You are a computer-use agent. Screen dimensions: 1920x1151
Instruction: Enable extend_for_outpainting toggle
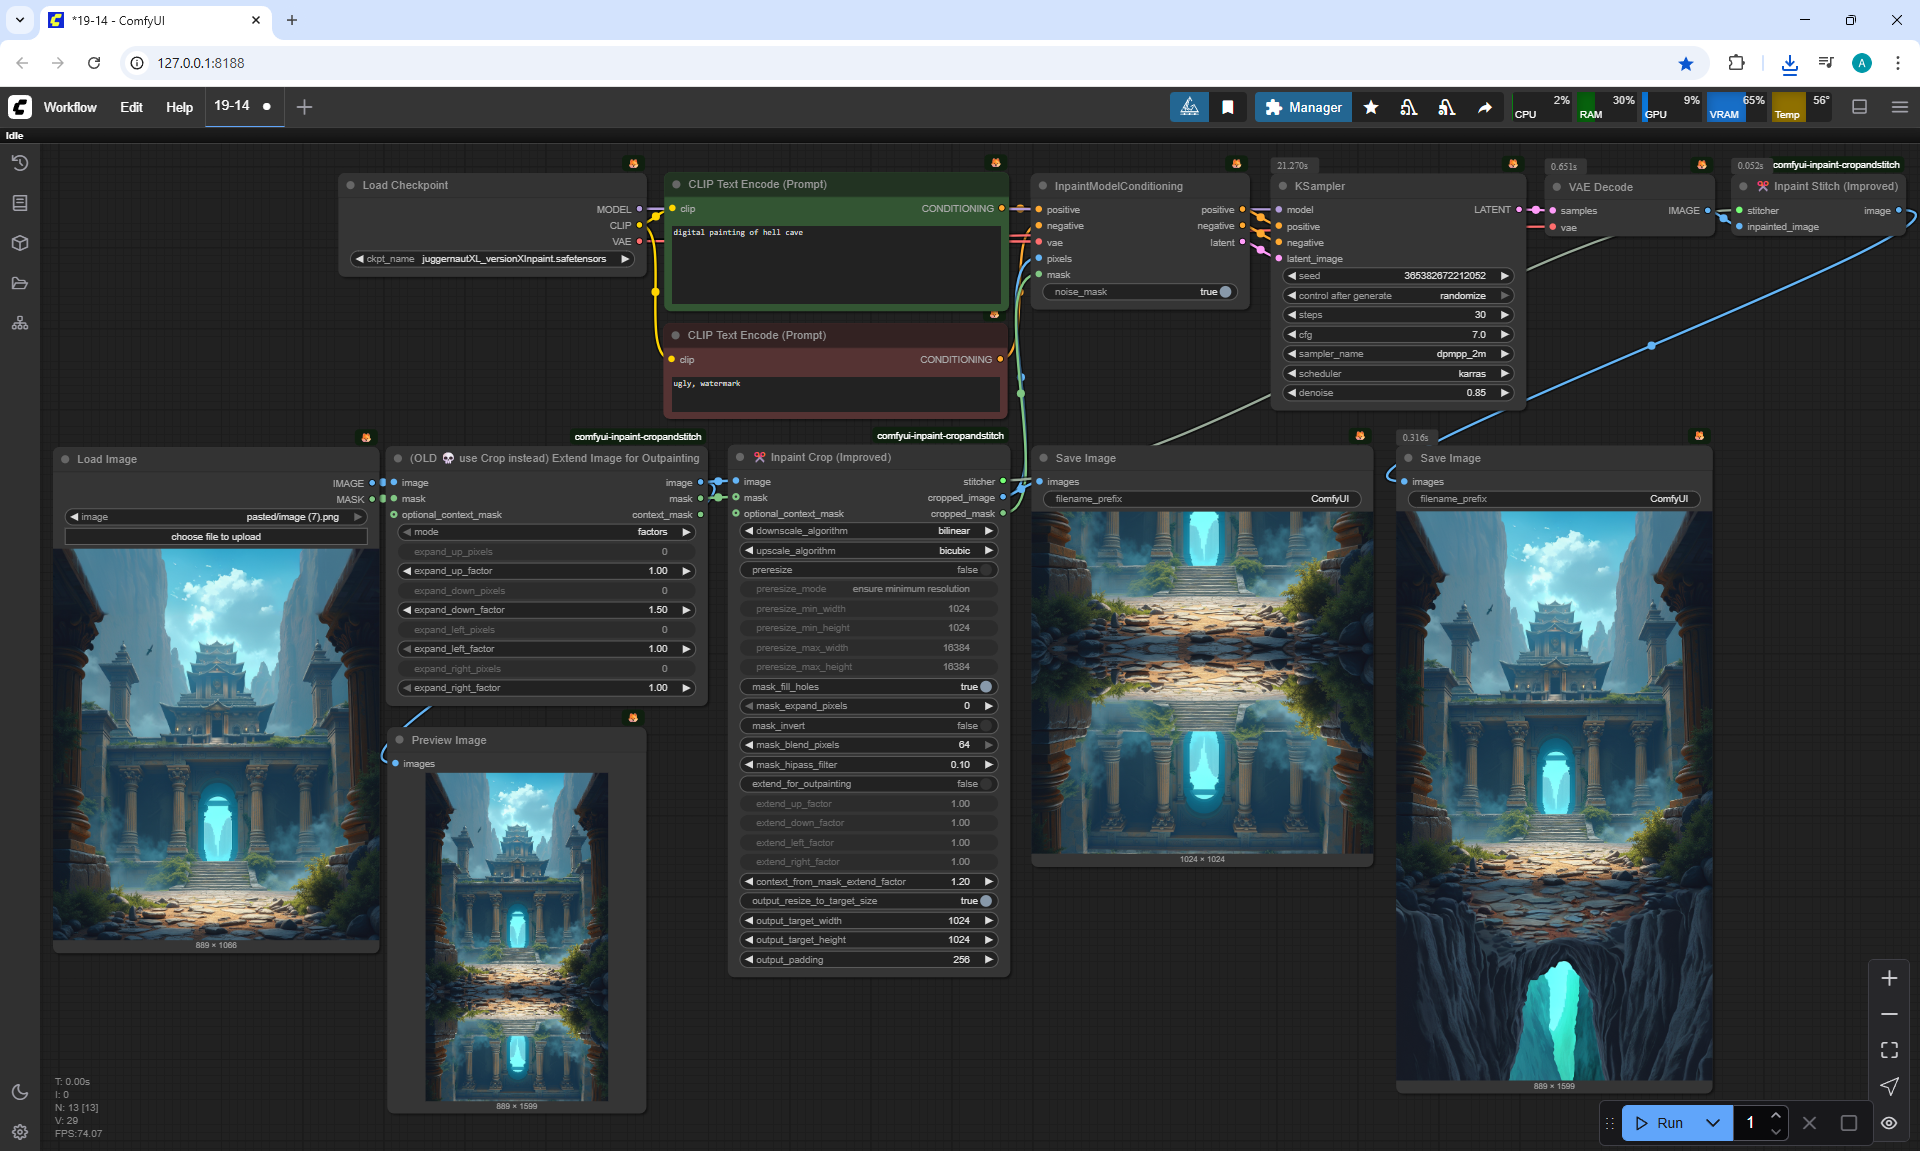tap(985, 784)
